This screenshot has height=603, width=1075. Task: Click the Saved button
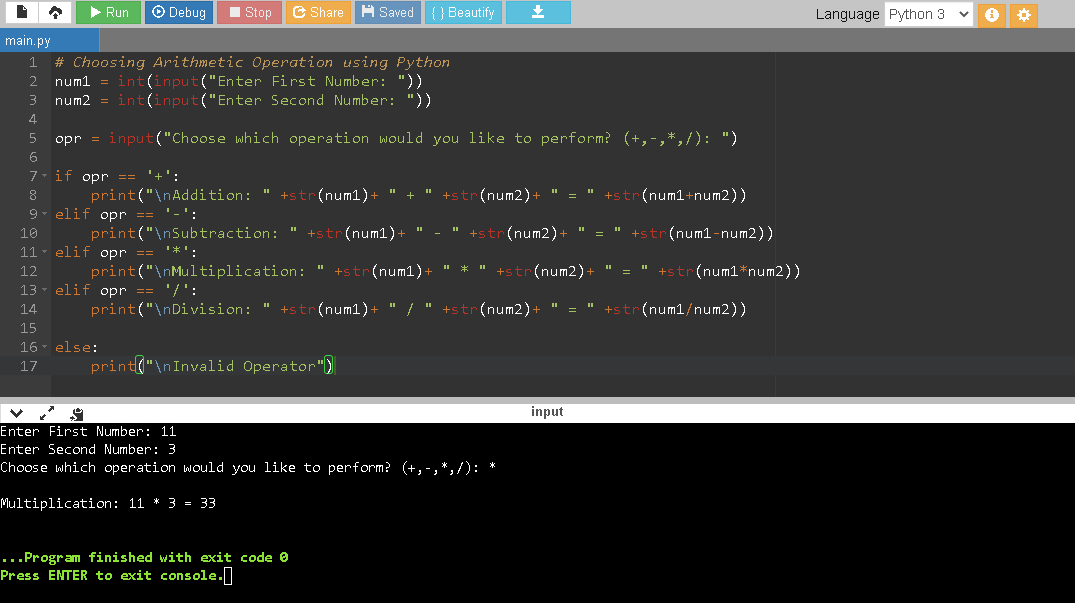click(x=387, y=12)
